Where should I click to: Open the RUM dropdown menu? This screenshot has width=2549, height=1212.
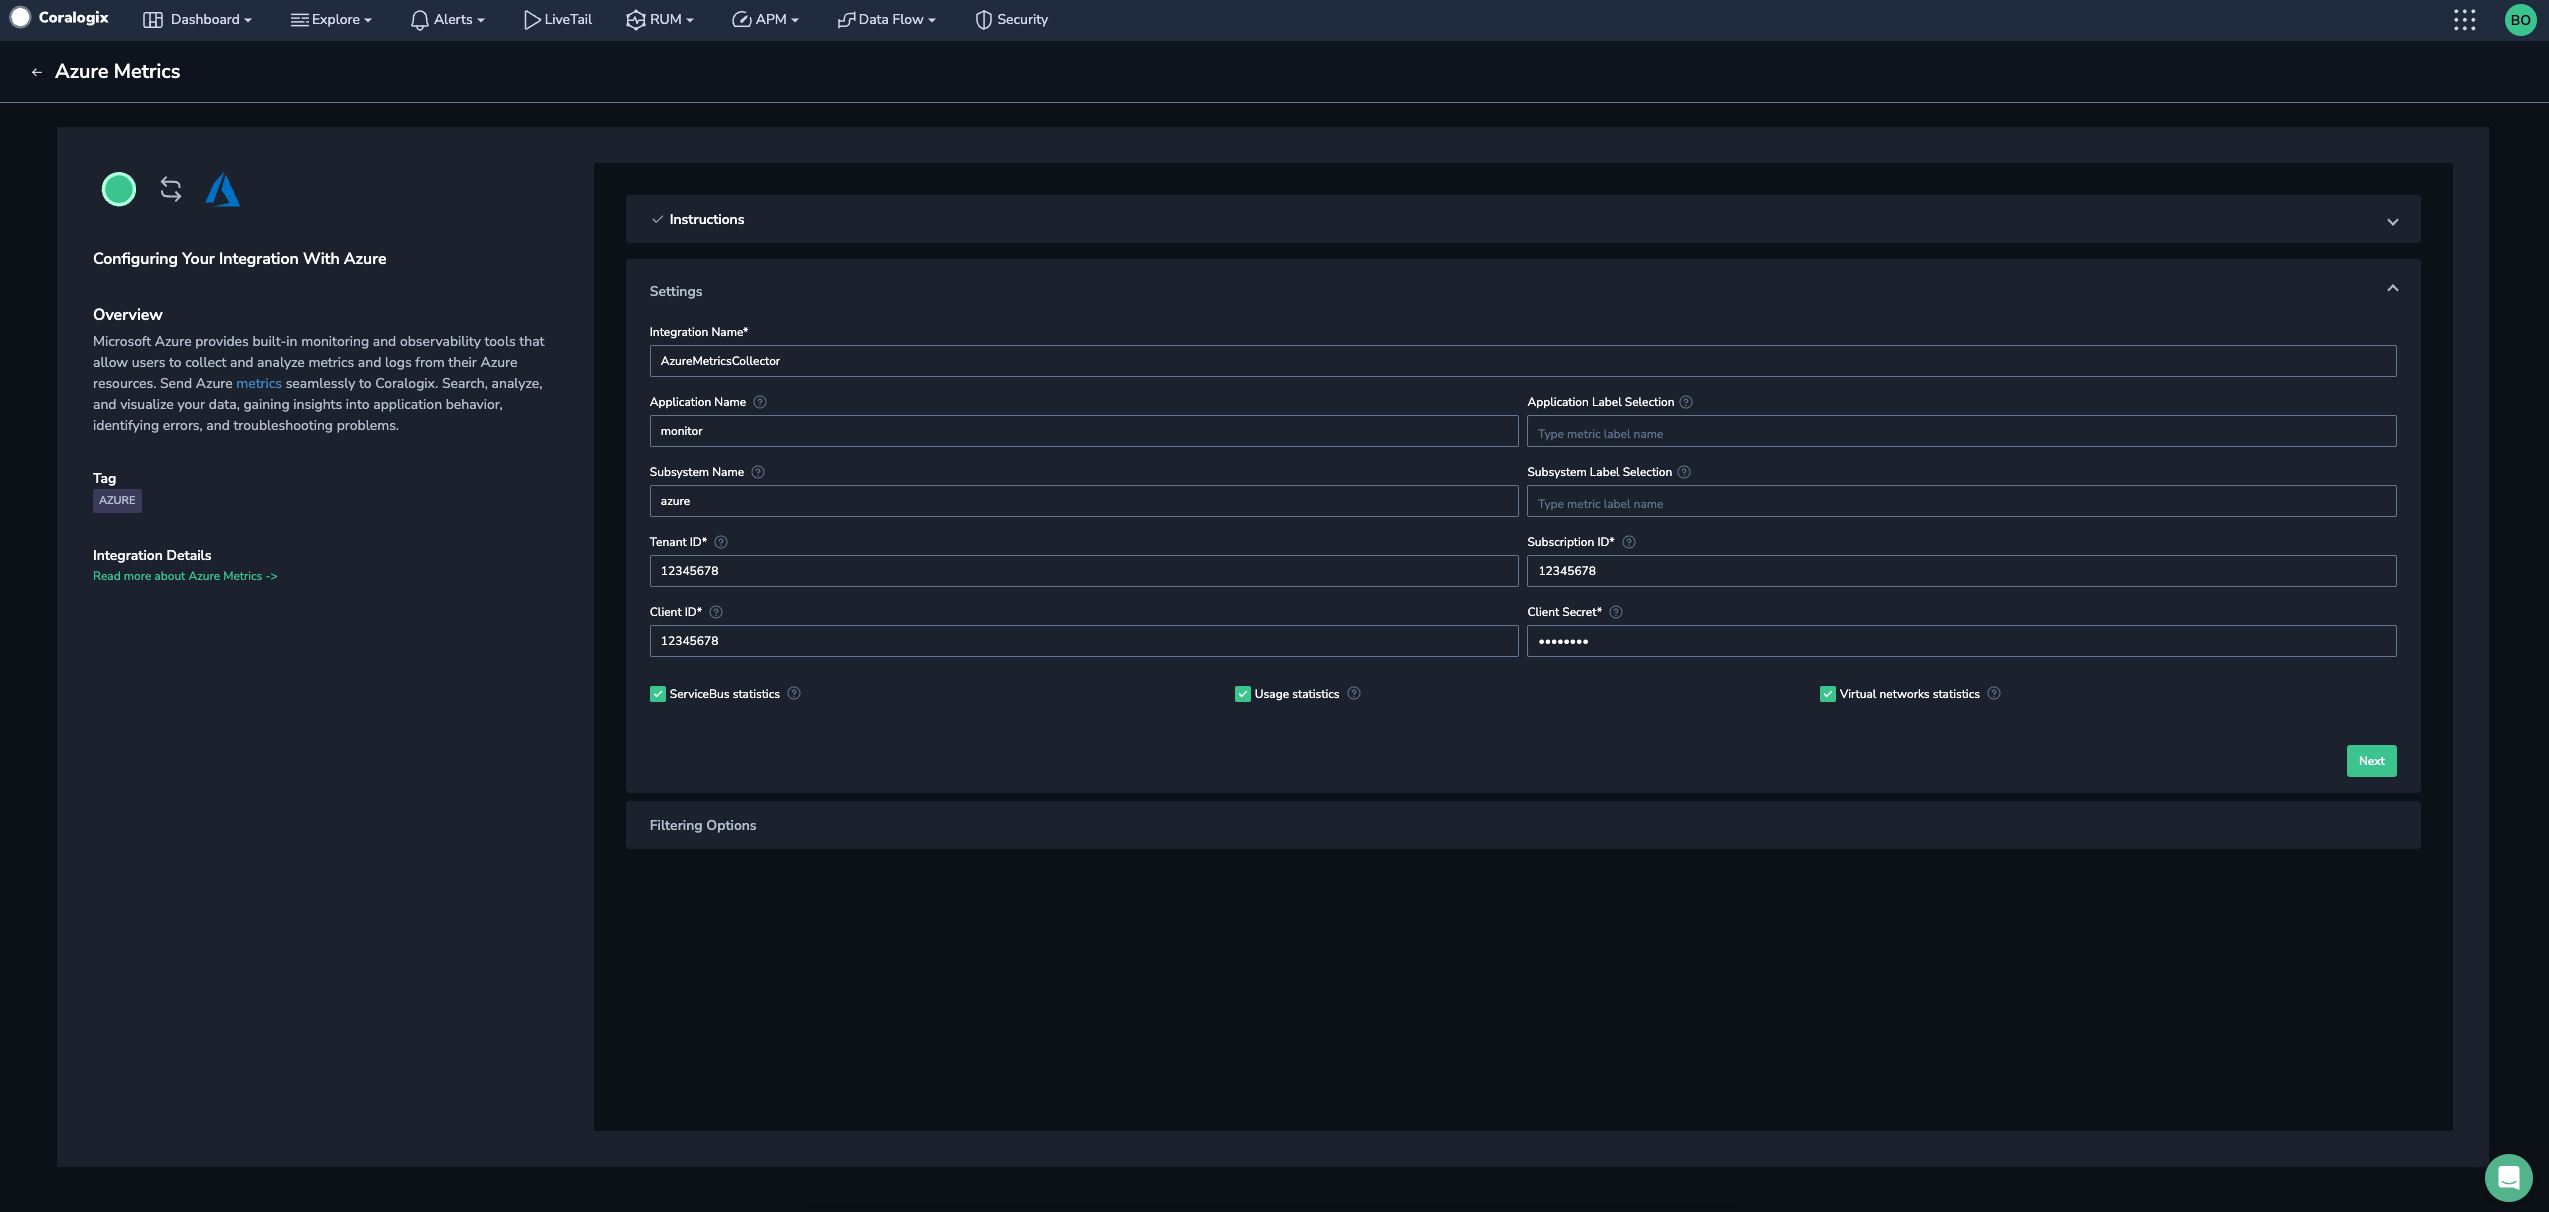[x=660, y=19]
